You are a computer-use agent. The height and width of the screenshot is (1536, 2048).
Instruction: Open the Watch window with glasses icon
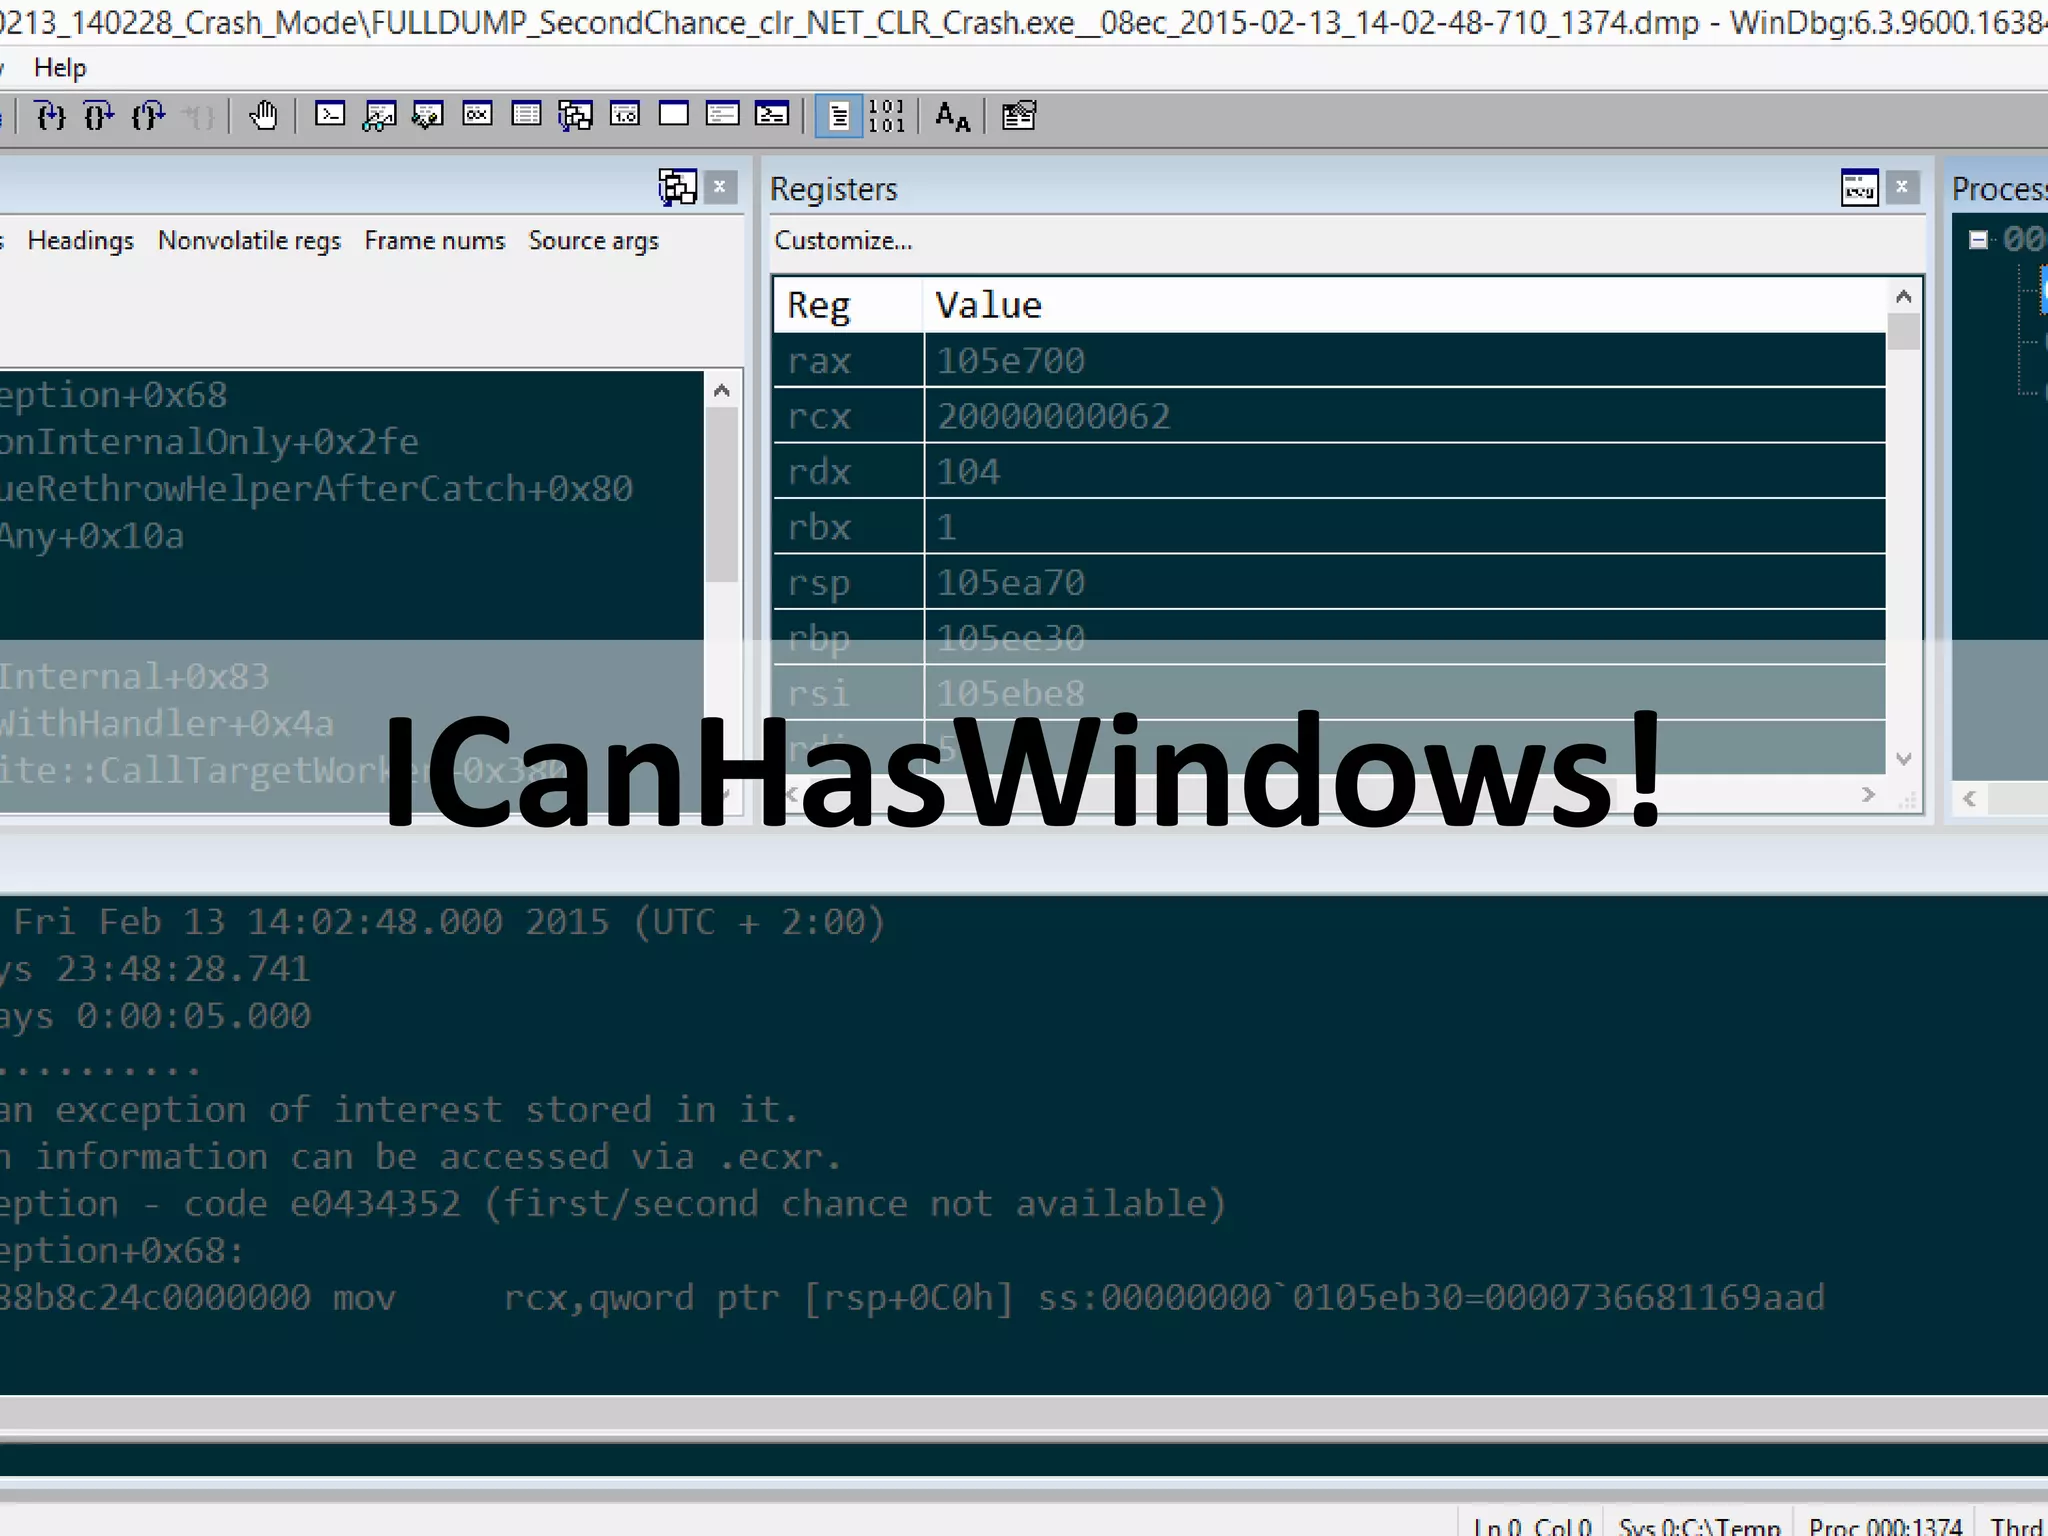click(x=379, y=115)
